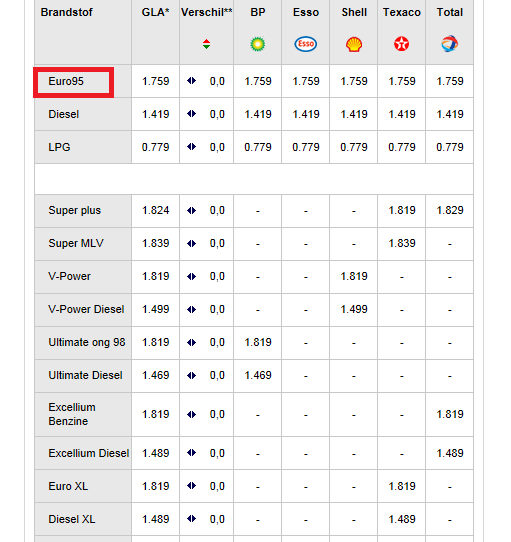Click the Verschil** column header text

pyautogui.click(x=206, y=12)
